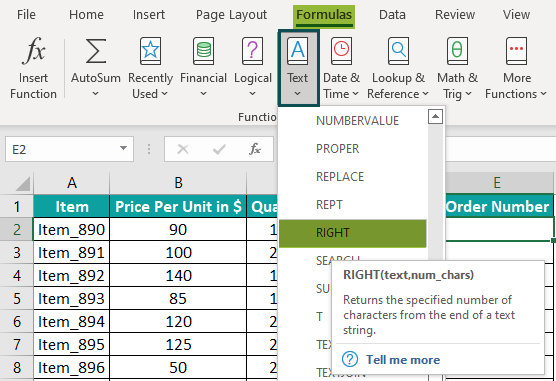Viewport: 556px width, 381px height.
Task: Click the Insert Function fx icon
Action: [34, 51]
